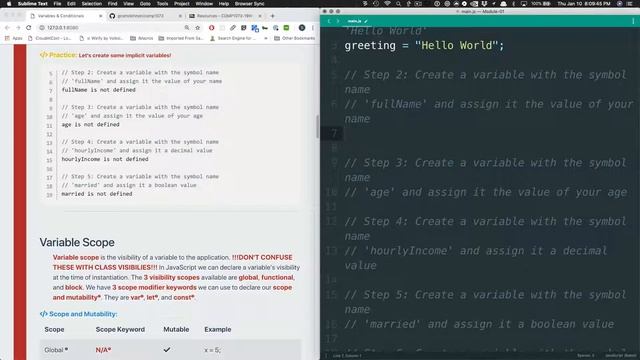Click 'hourlyIncome is not defined' output line
Image resolution: width=640 pixels, height=360 pixels.
pyautogui.click(x=105, y=159)
